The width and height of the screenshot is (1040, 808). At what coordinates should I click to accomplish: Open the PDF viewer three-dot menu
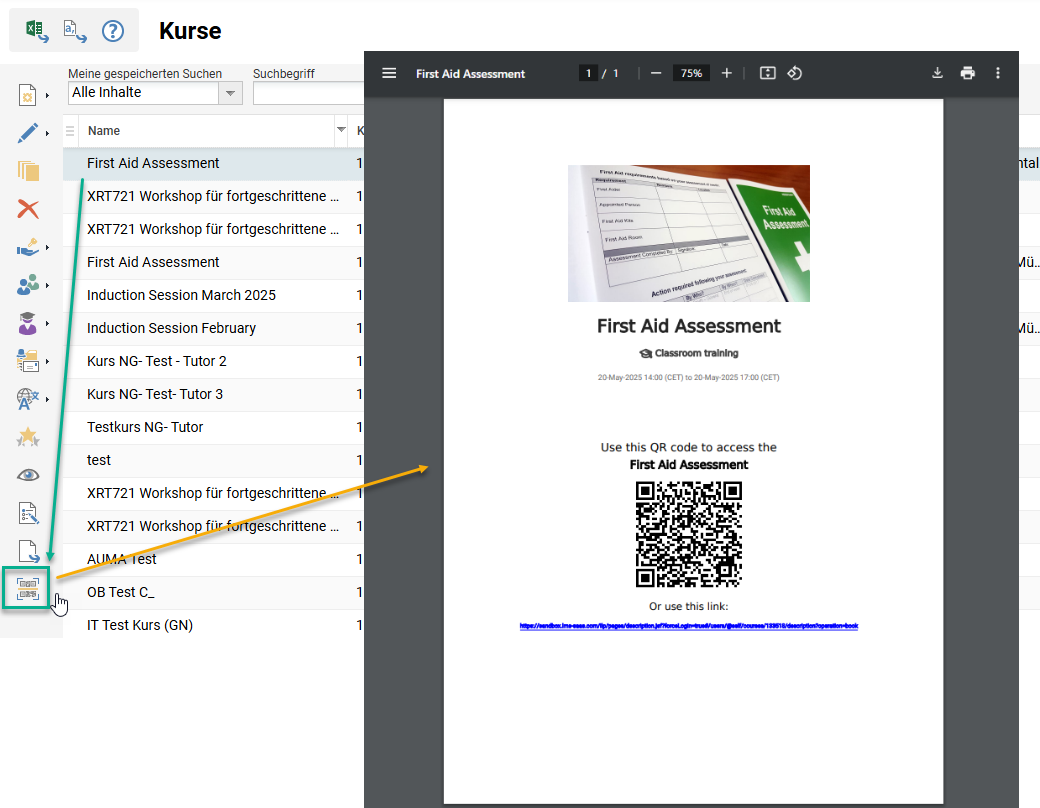tap(997, 73)
